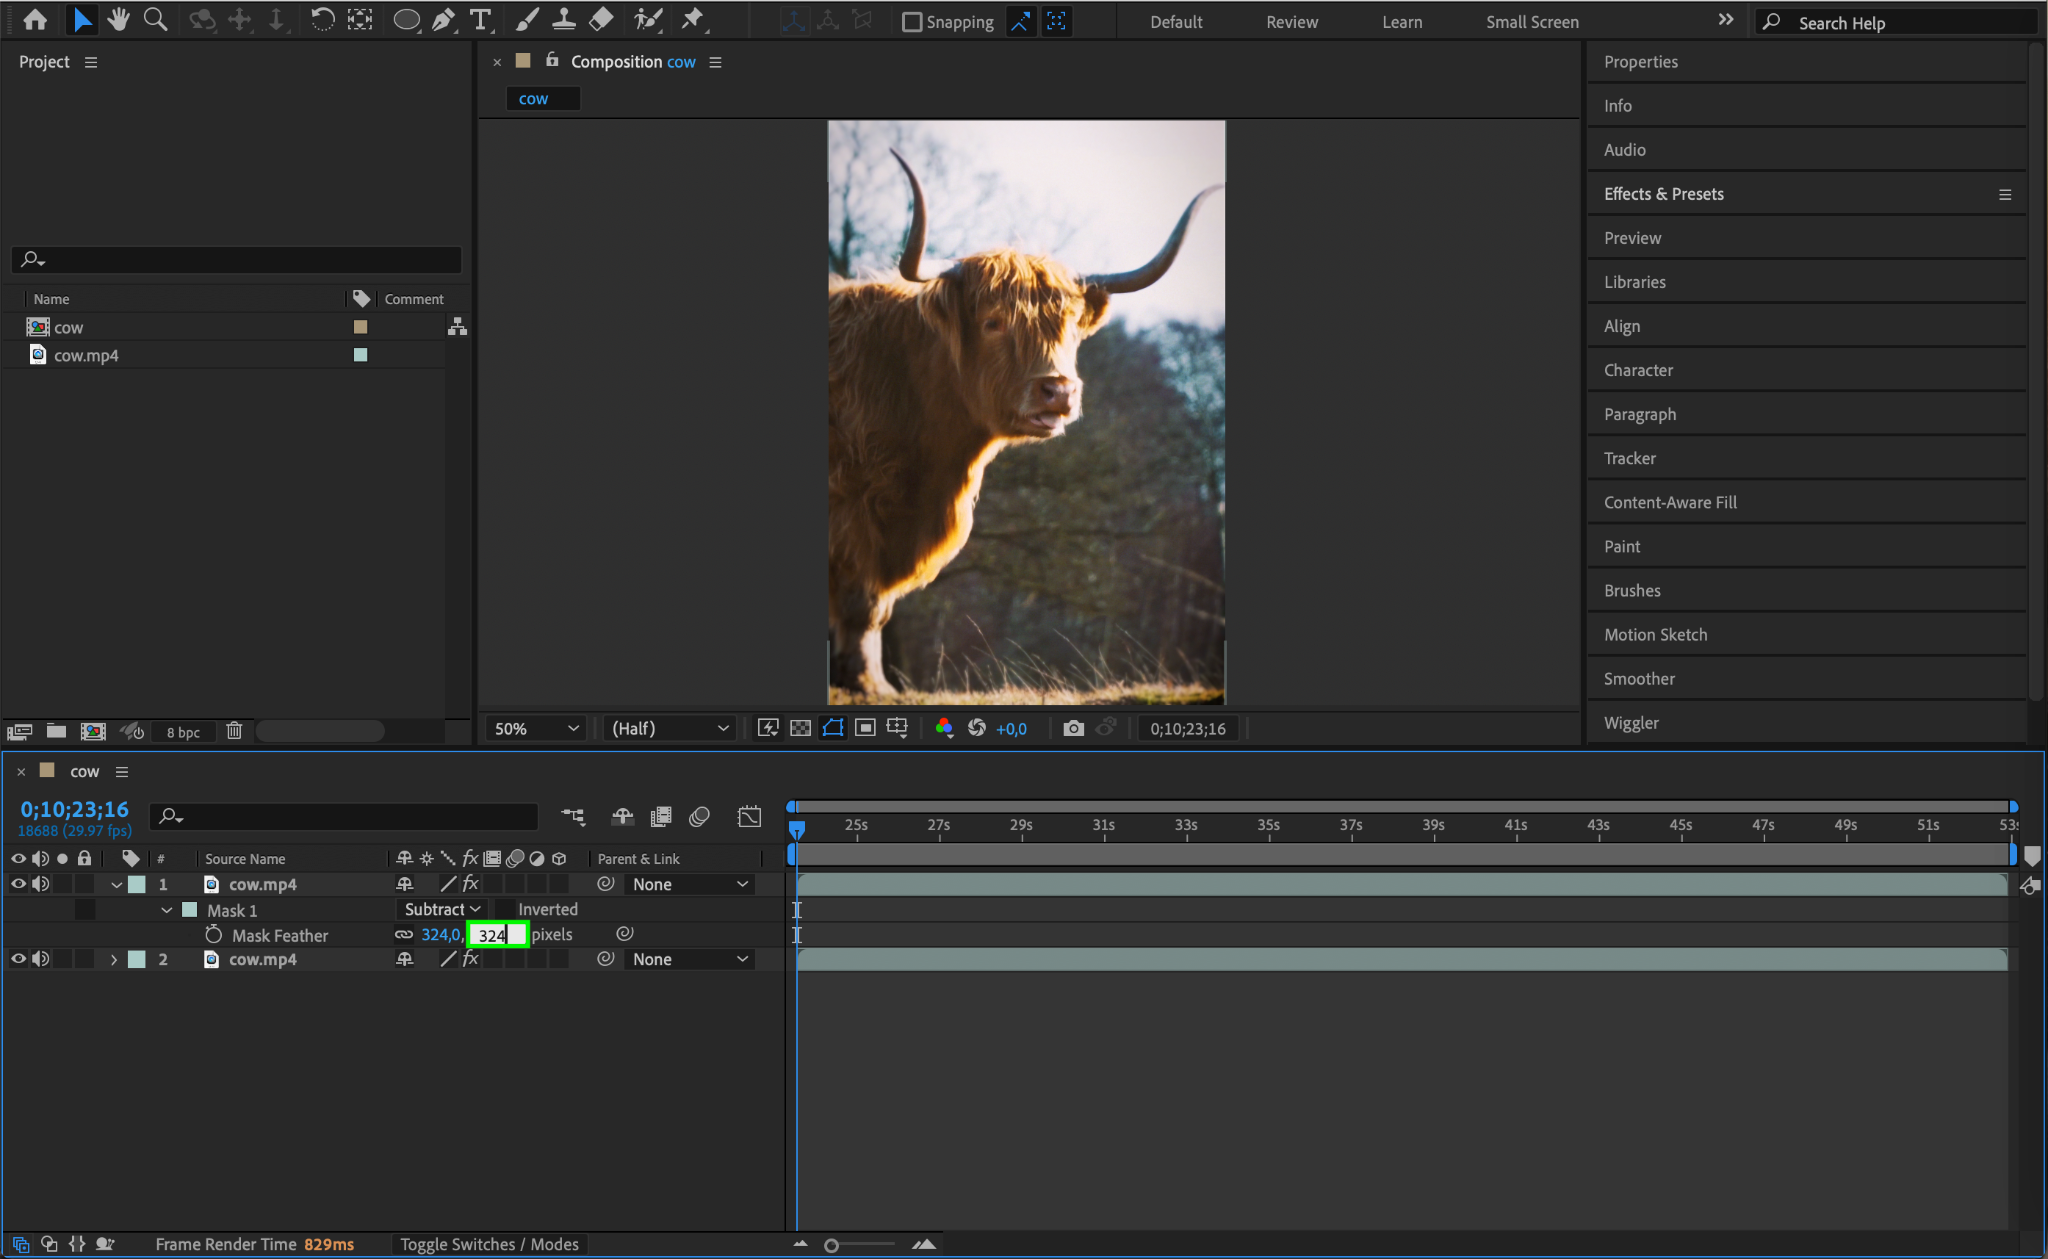Open the 50% magnification dropdown

pos(537,728)
